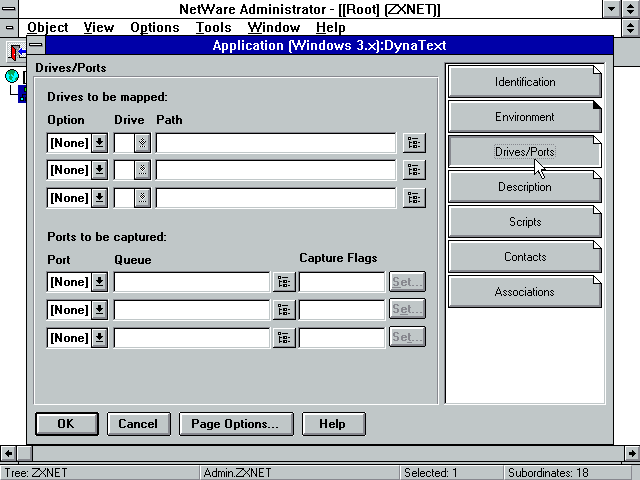
Task: Open first Option dropdown in drives section
Action: [99, 143]
